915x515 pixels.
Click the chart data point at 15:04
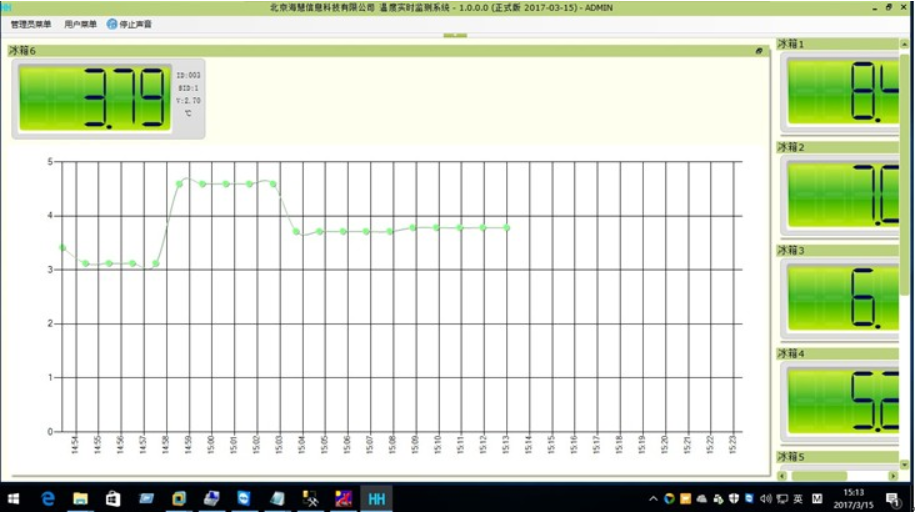pyautogui.click(x=296, y=232)
